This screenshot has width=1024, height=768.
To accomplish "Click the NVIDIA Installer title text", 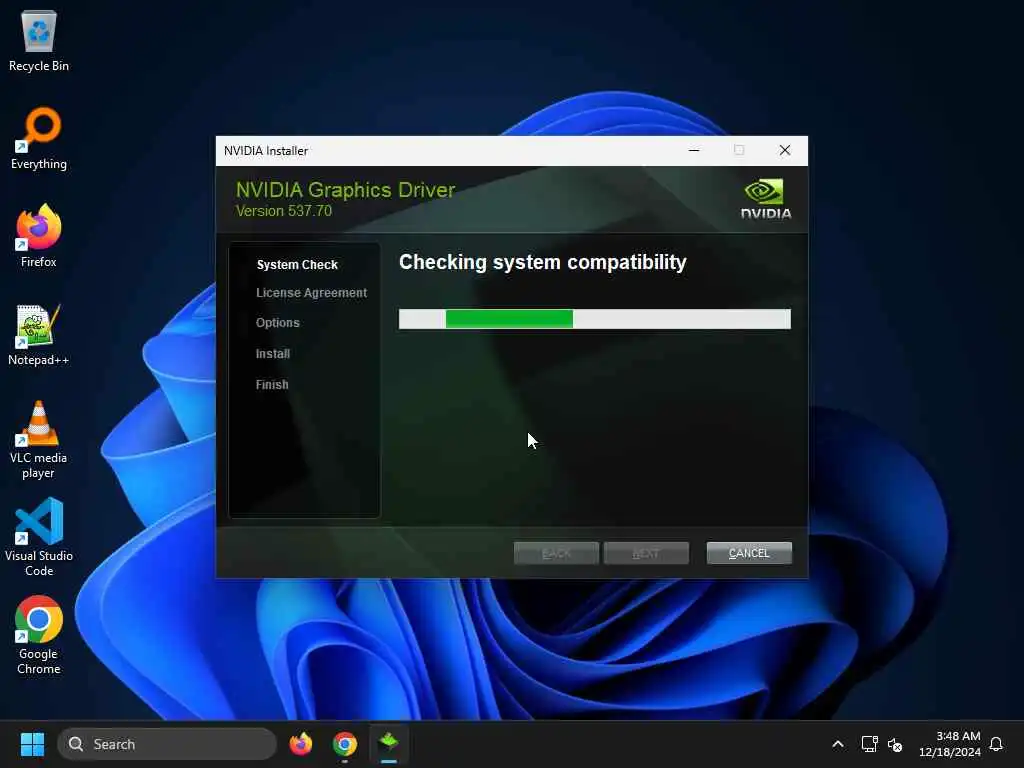I will tap(266, 151).
